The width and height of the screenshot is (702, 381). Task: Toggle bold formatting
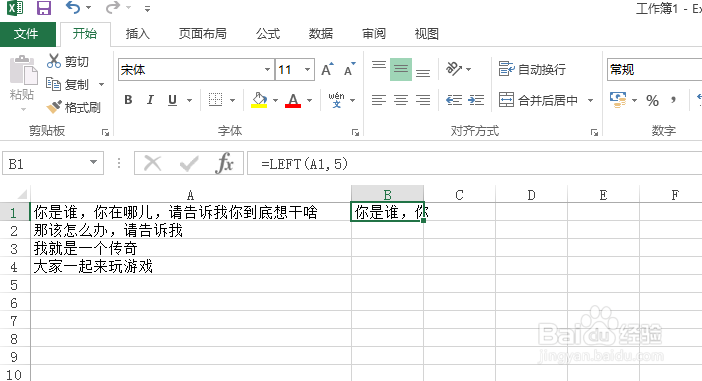tap(128, 100)
